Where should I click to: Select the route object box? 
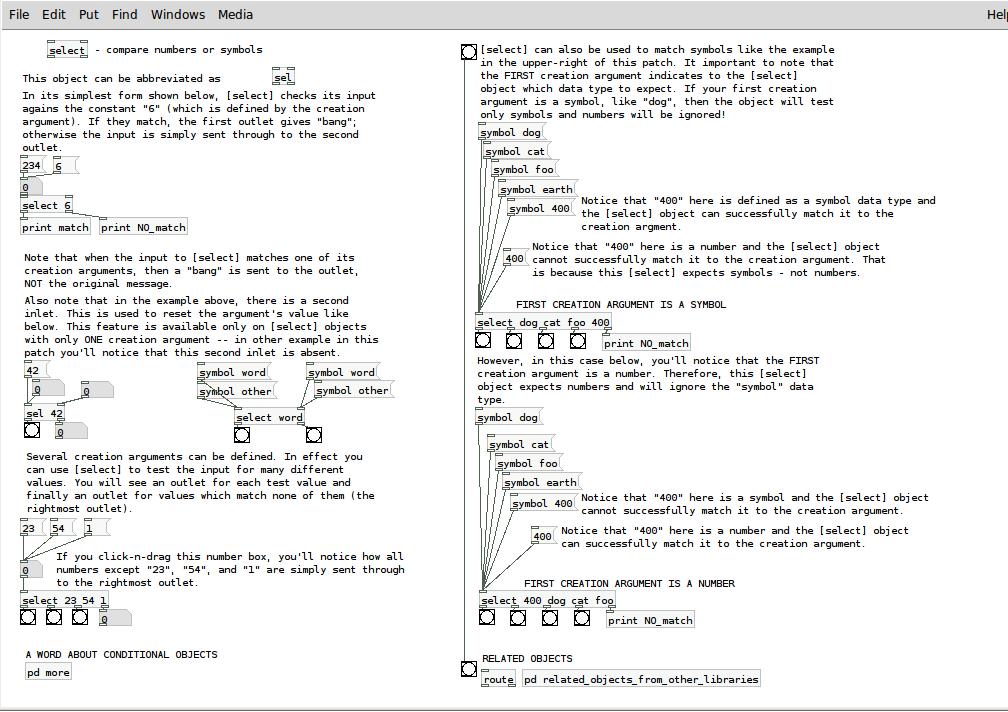tap(499, 679)
